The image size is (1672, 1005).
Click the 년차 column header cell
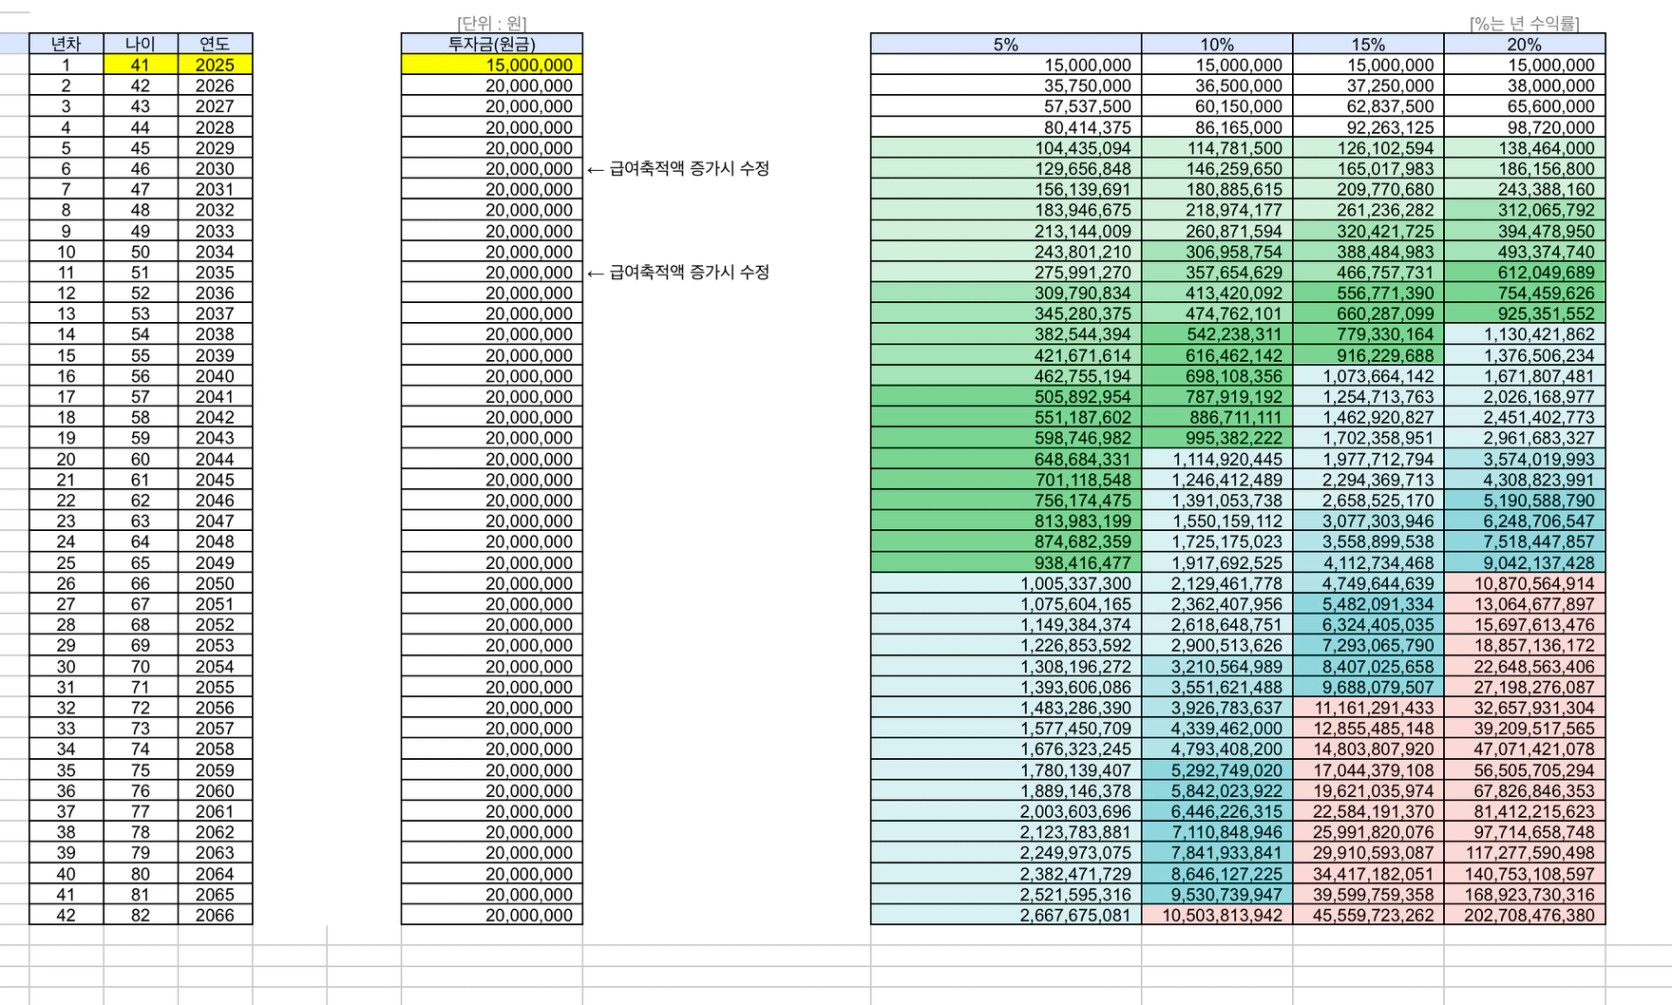point(66,44)
